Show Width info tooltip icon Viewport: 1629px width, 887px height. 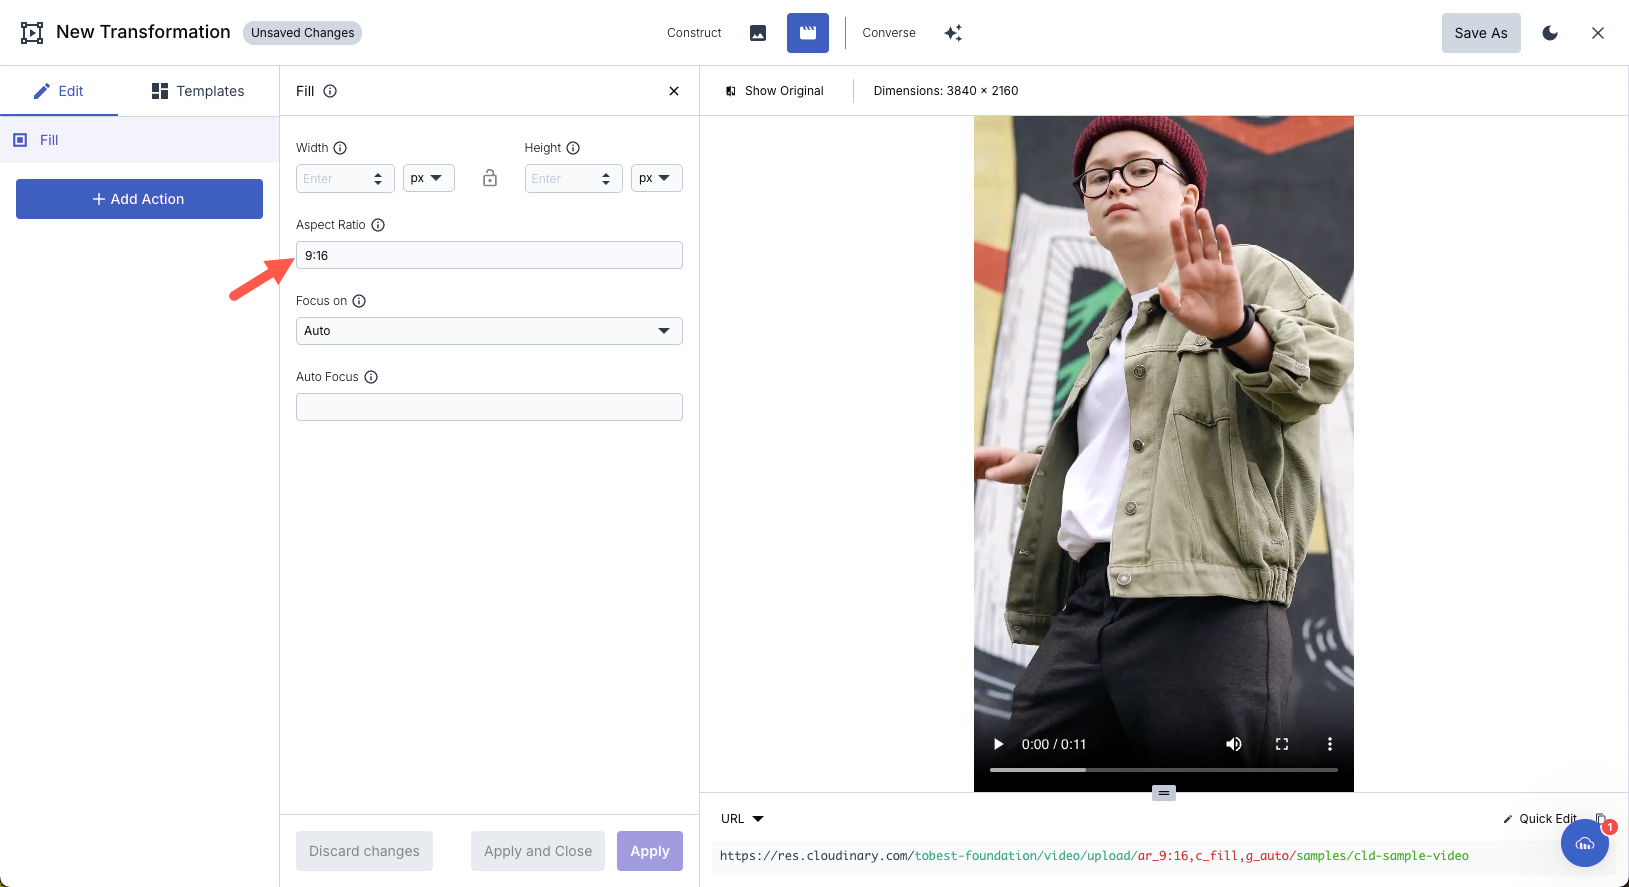(x=340, y=148)
